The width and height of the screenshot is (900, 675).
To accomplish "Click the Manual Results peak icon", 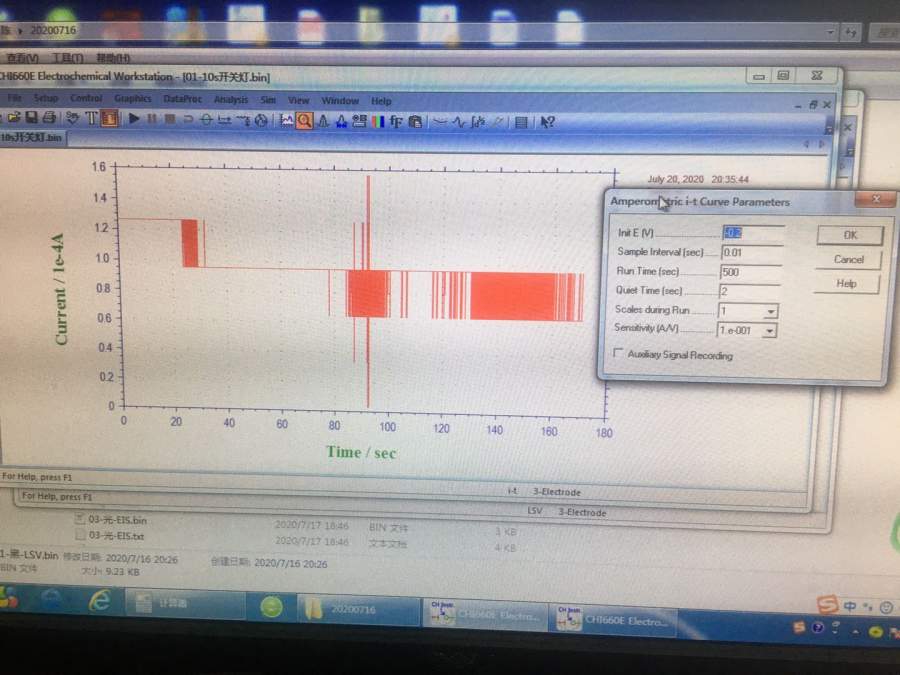I will point(323,121).
